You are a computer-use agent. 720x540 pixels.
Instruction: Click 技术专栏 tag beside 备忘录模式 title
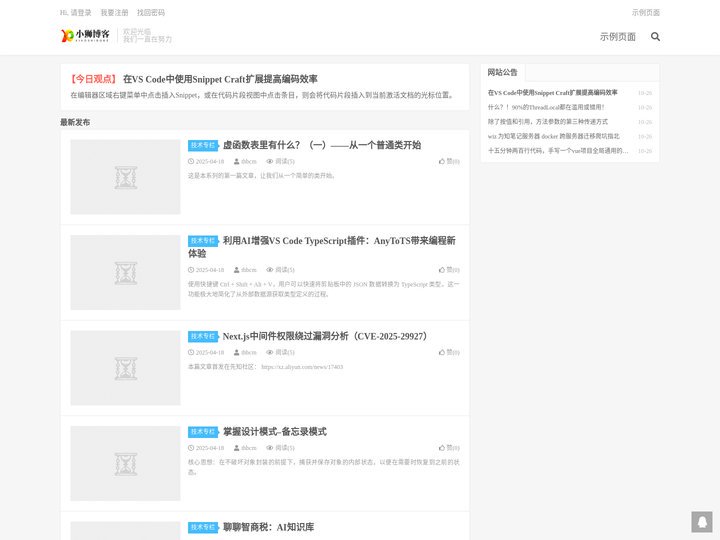coord(203,432)
